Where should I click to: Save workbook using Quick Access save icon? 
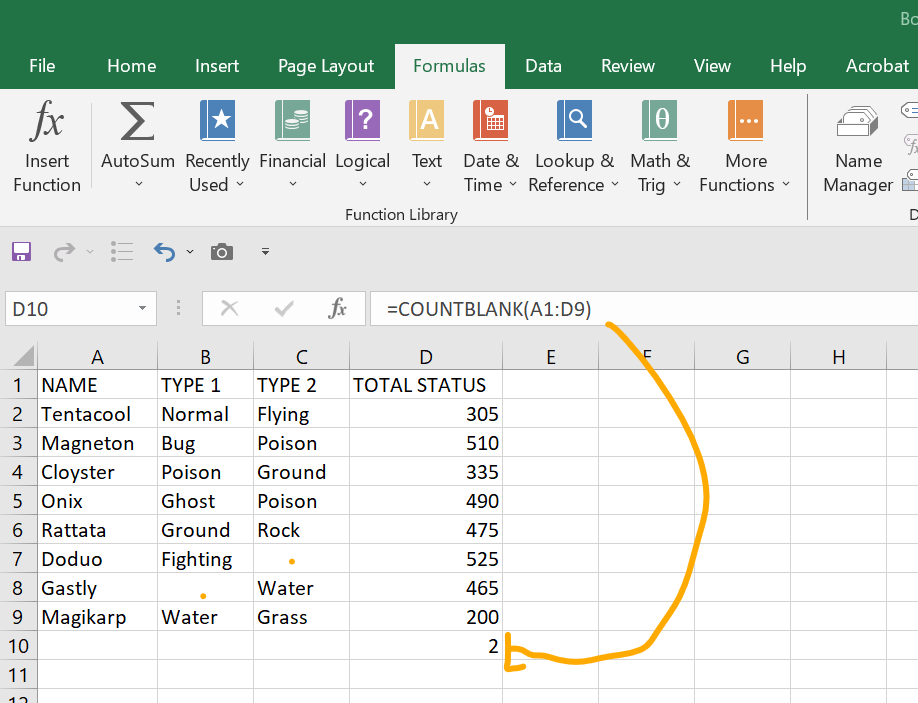point(20,252)
